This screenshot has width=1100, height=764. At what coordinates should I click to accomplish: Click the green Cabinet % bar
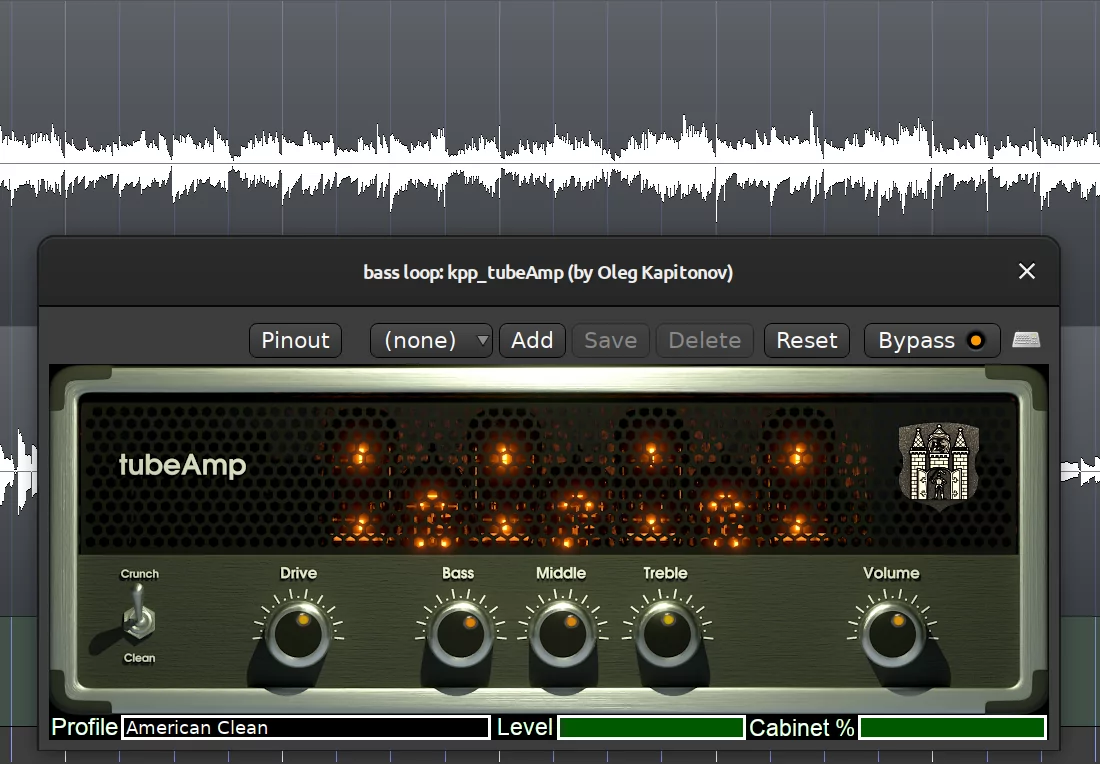tap(953, 728)
